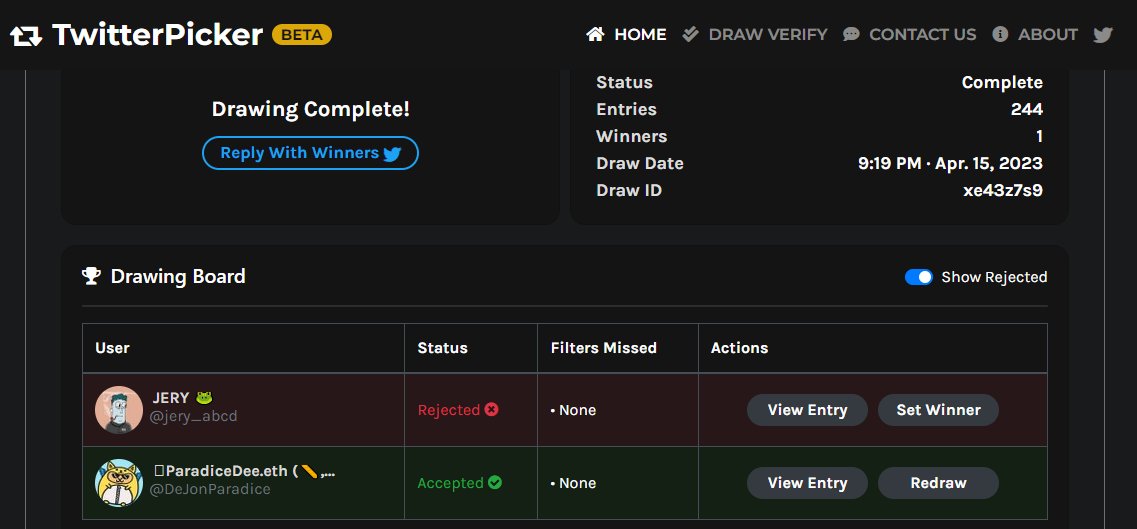Image resolution: width=1137 pixels, height=529 pixels.
Task: Open the ABOUT menu item
Action: coord(1048,34)
